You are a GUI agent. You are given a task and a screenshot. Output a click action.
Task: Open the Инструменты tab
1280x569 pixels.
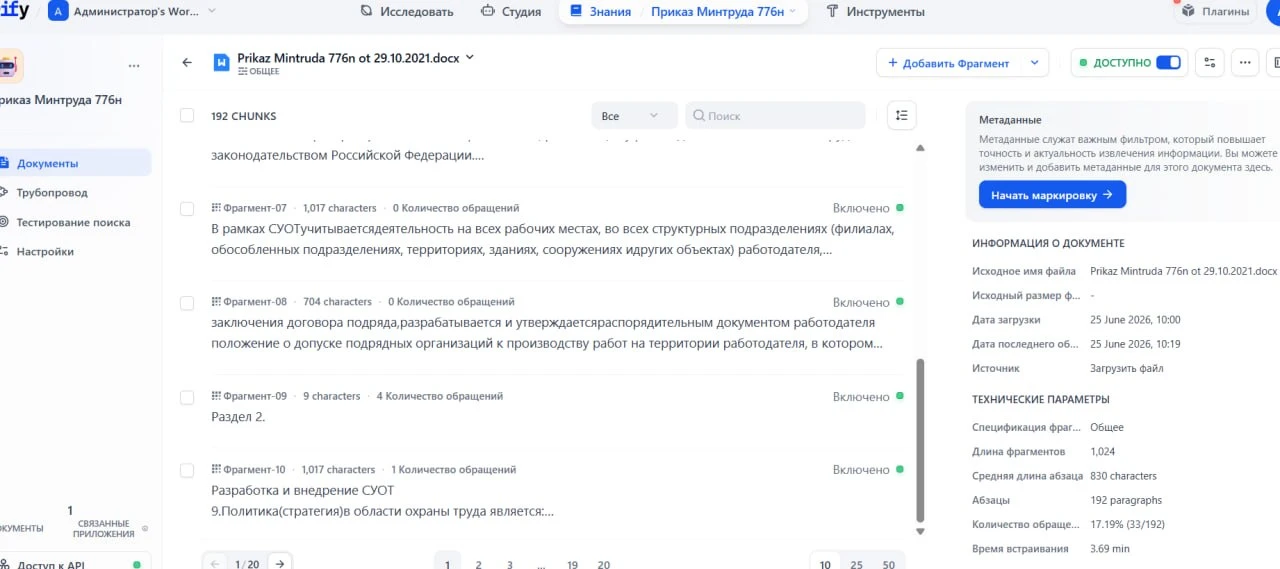[874, 12]
